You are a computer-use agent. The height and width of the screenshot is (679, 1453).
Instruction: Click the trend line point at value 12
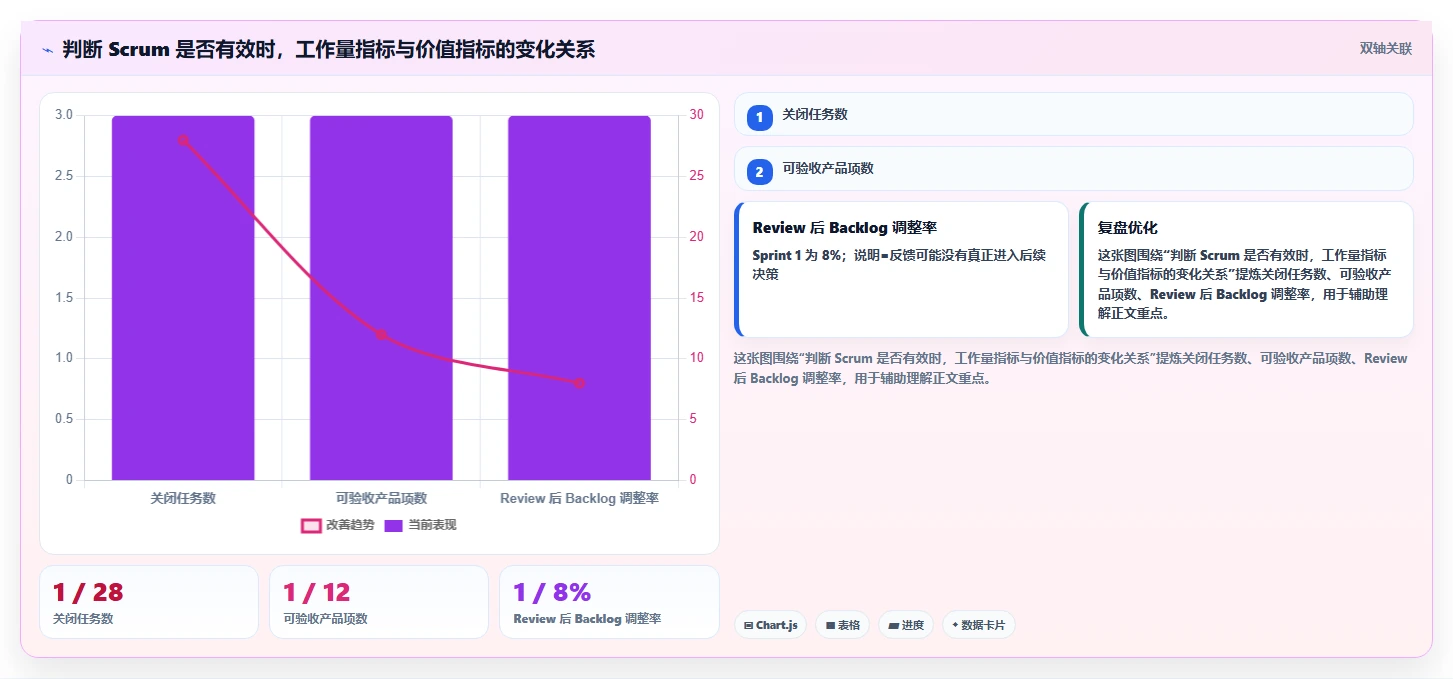point(381,335)
